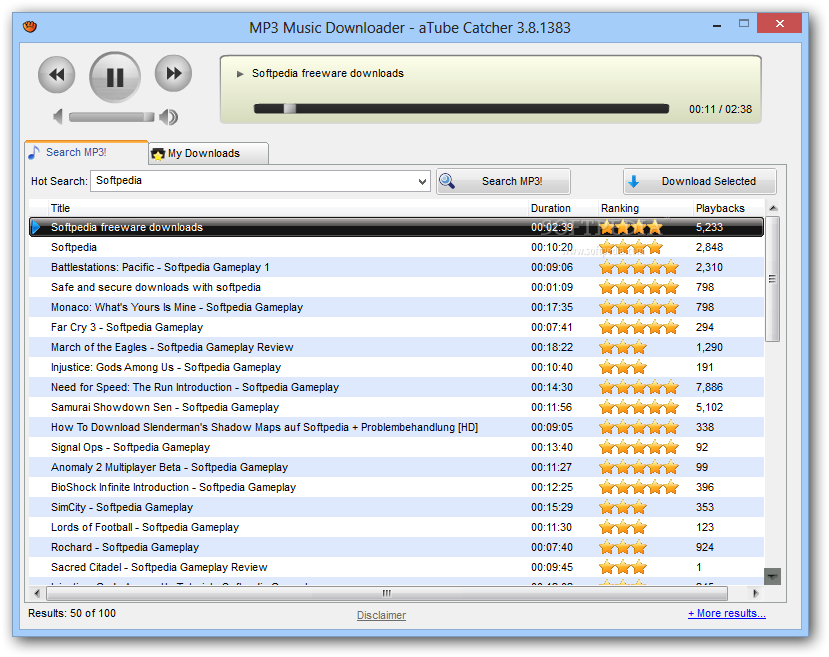
Task: Click the star ranking of Rochard row
Action: [x=623, y=548]
